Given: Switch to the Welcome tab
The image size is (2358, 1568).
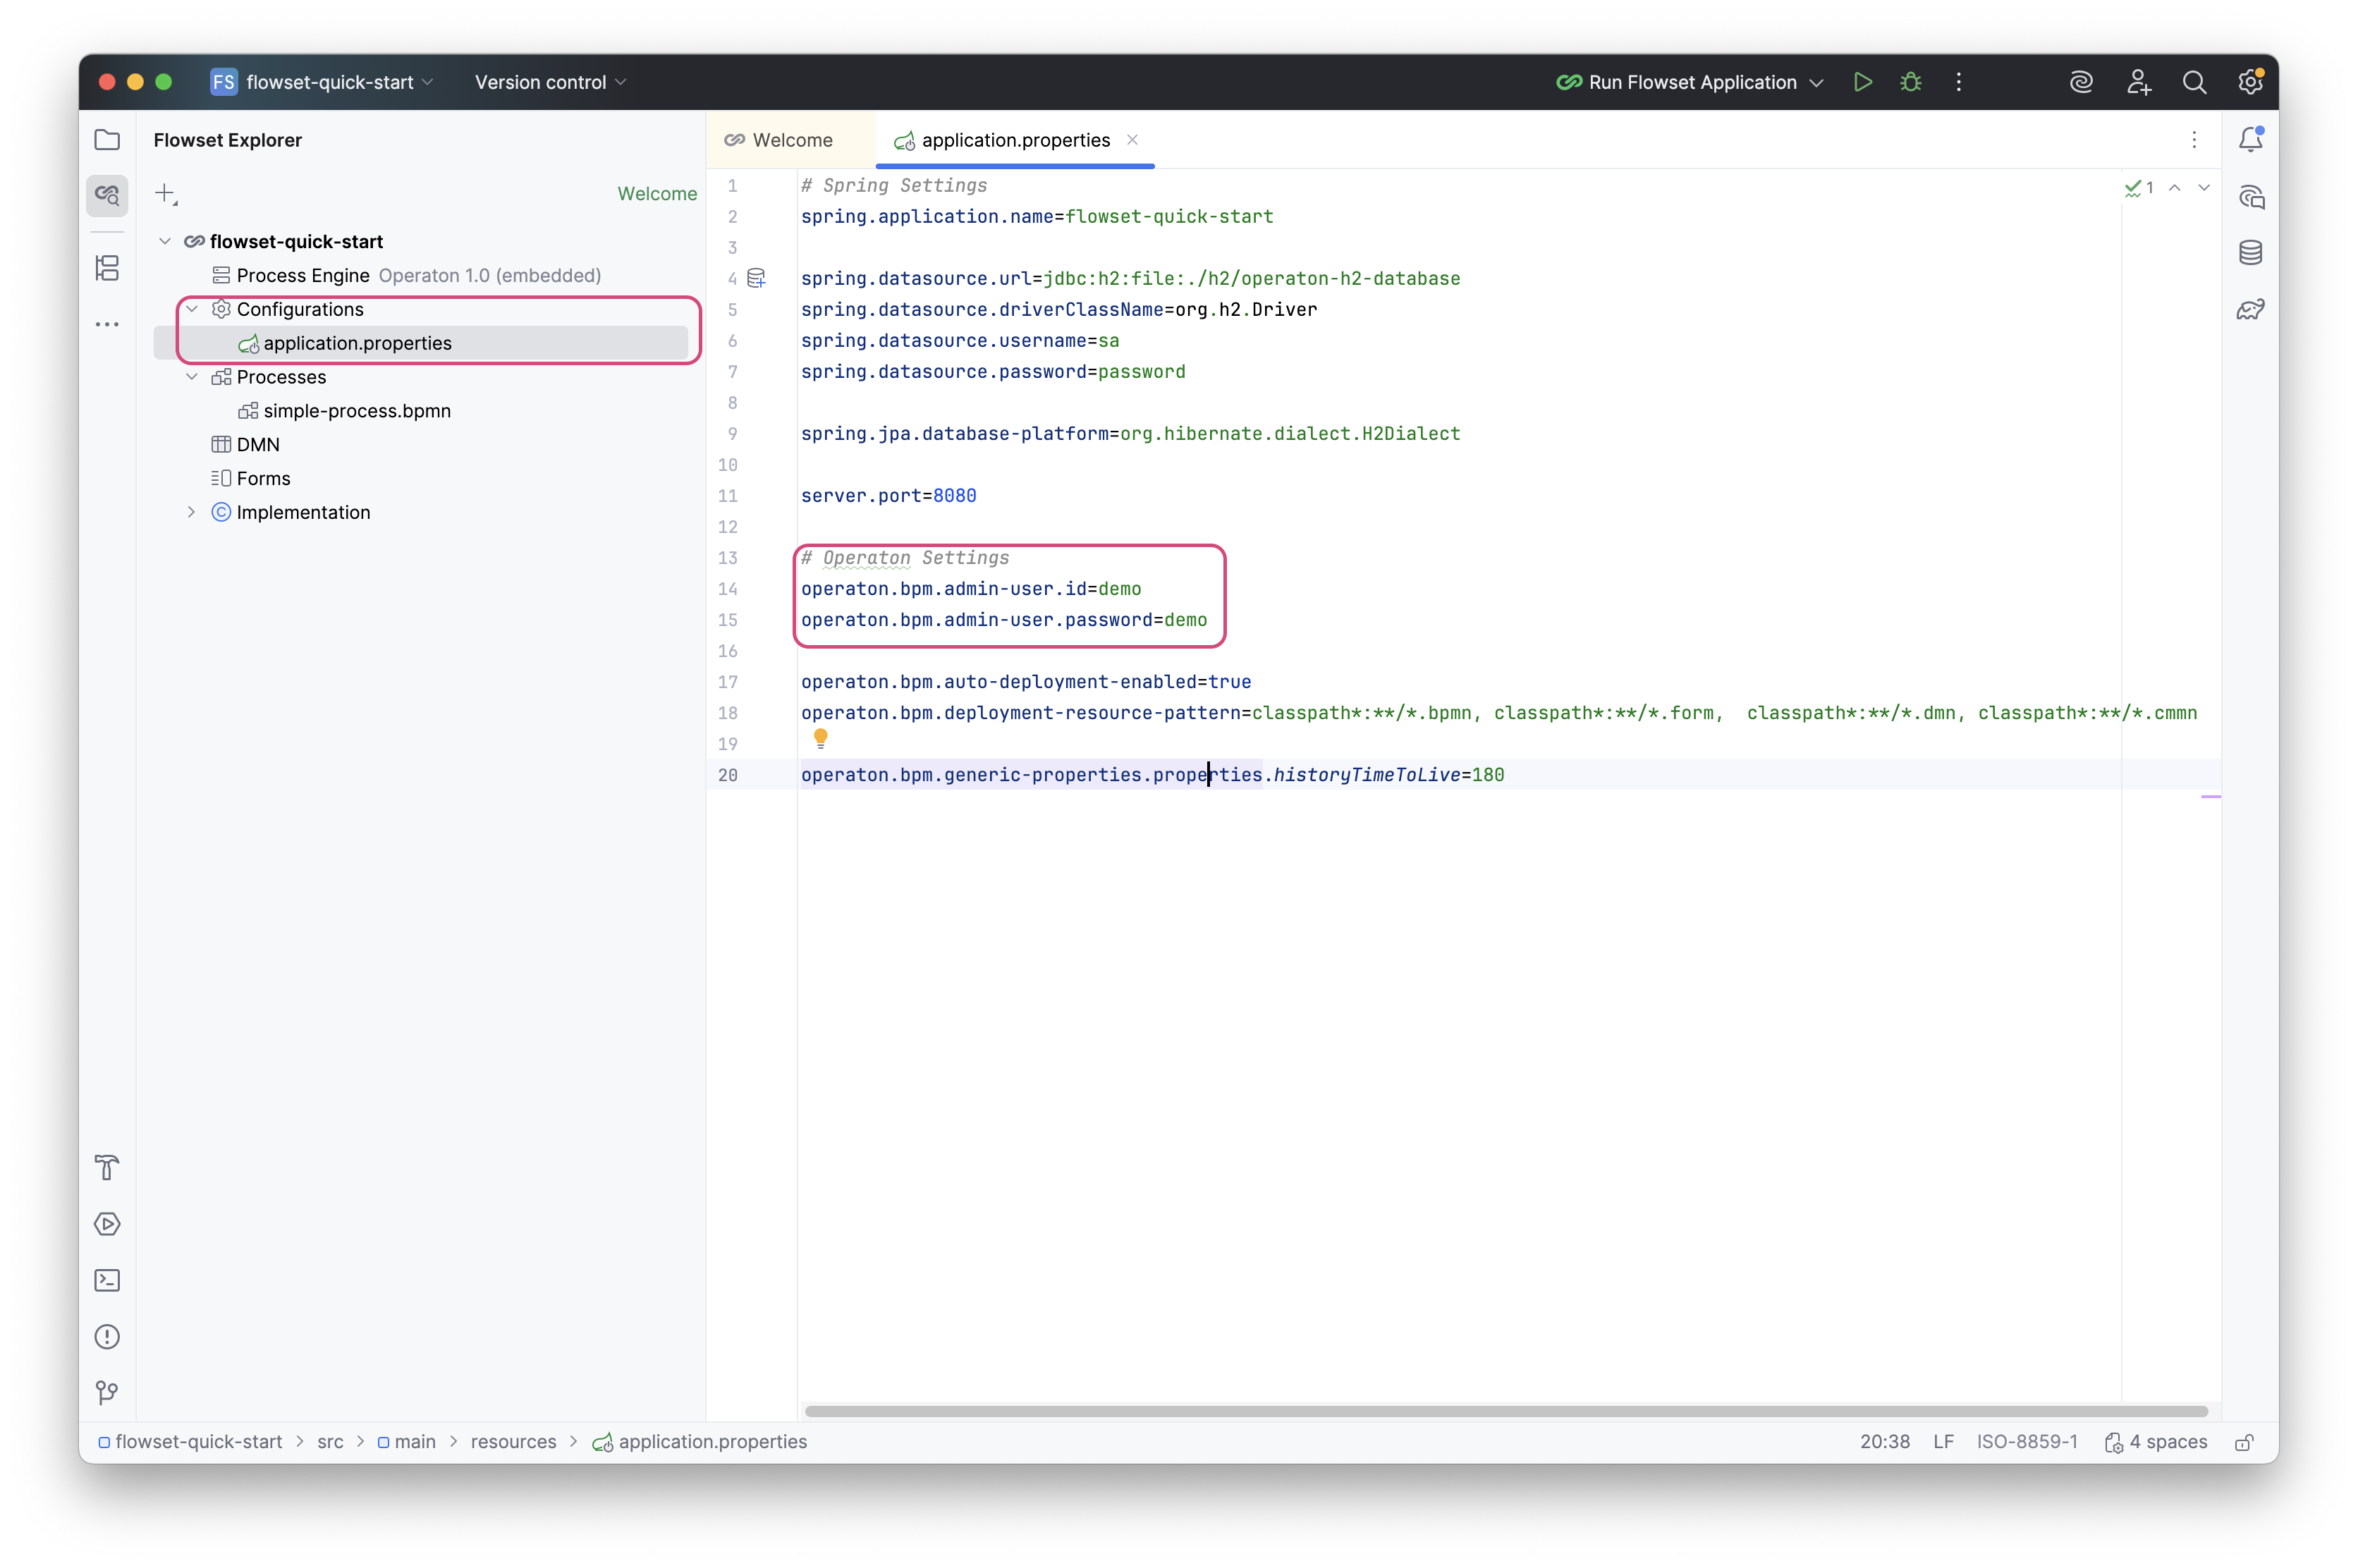Looking at the screenshot, I should click(790, 140).
